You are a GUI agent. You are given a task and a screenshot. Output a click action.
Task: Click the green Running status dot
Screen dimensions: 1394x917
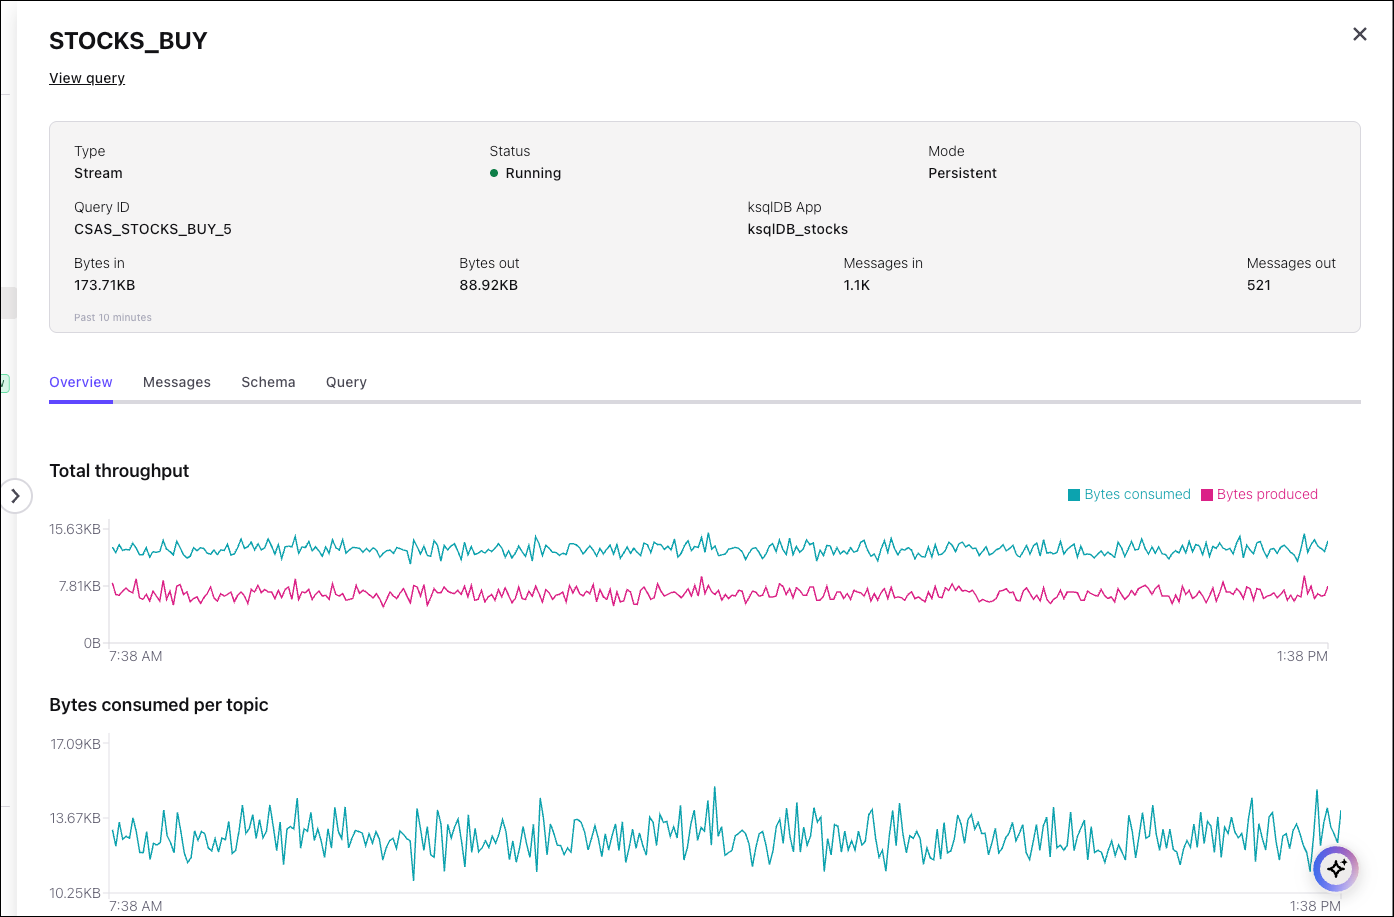[494, 173]
